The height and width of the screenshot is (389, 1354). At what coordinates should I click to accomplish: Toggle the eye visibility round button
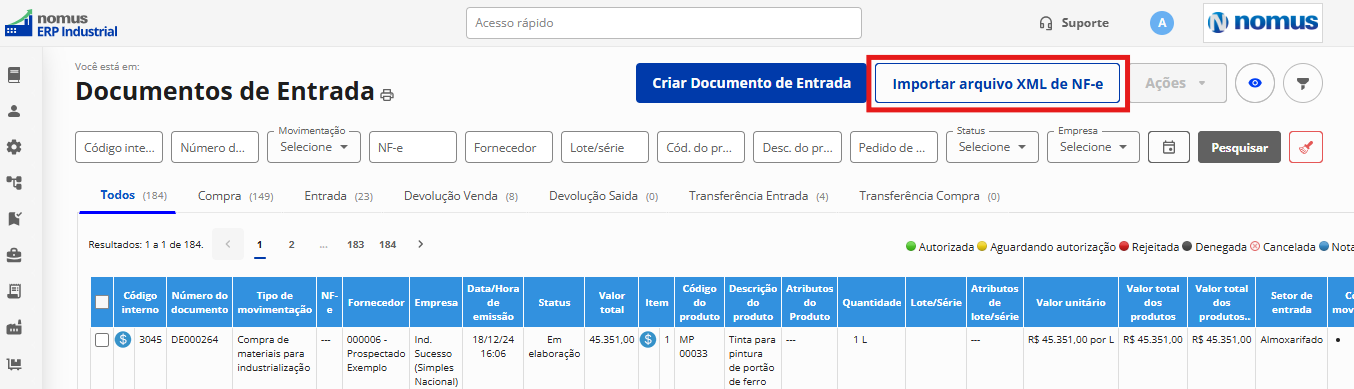[x=1255, y=83]
